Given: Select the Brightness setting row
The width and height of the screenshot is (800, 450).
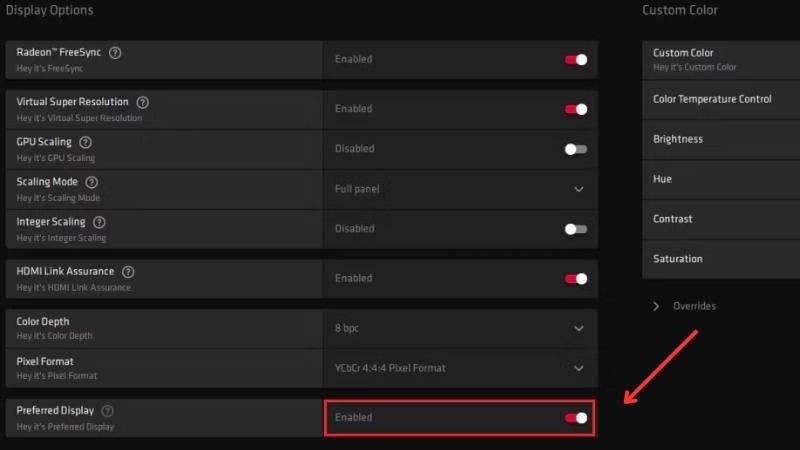Looking at the screenshot, I should pos(721,139).
